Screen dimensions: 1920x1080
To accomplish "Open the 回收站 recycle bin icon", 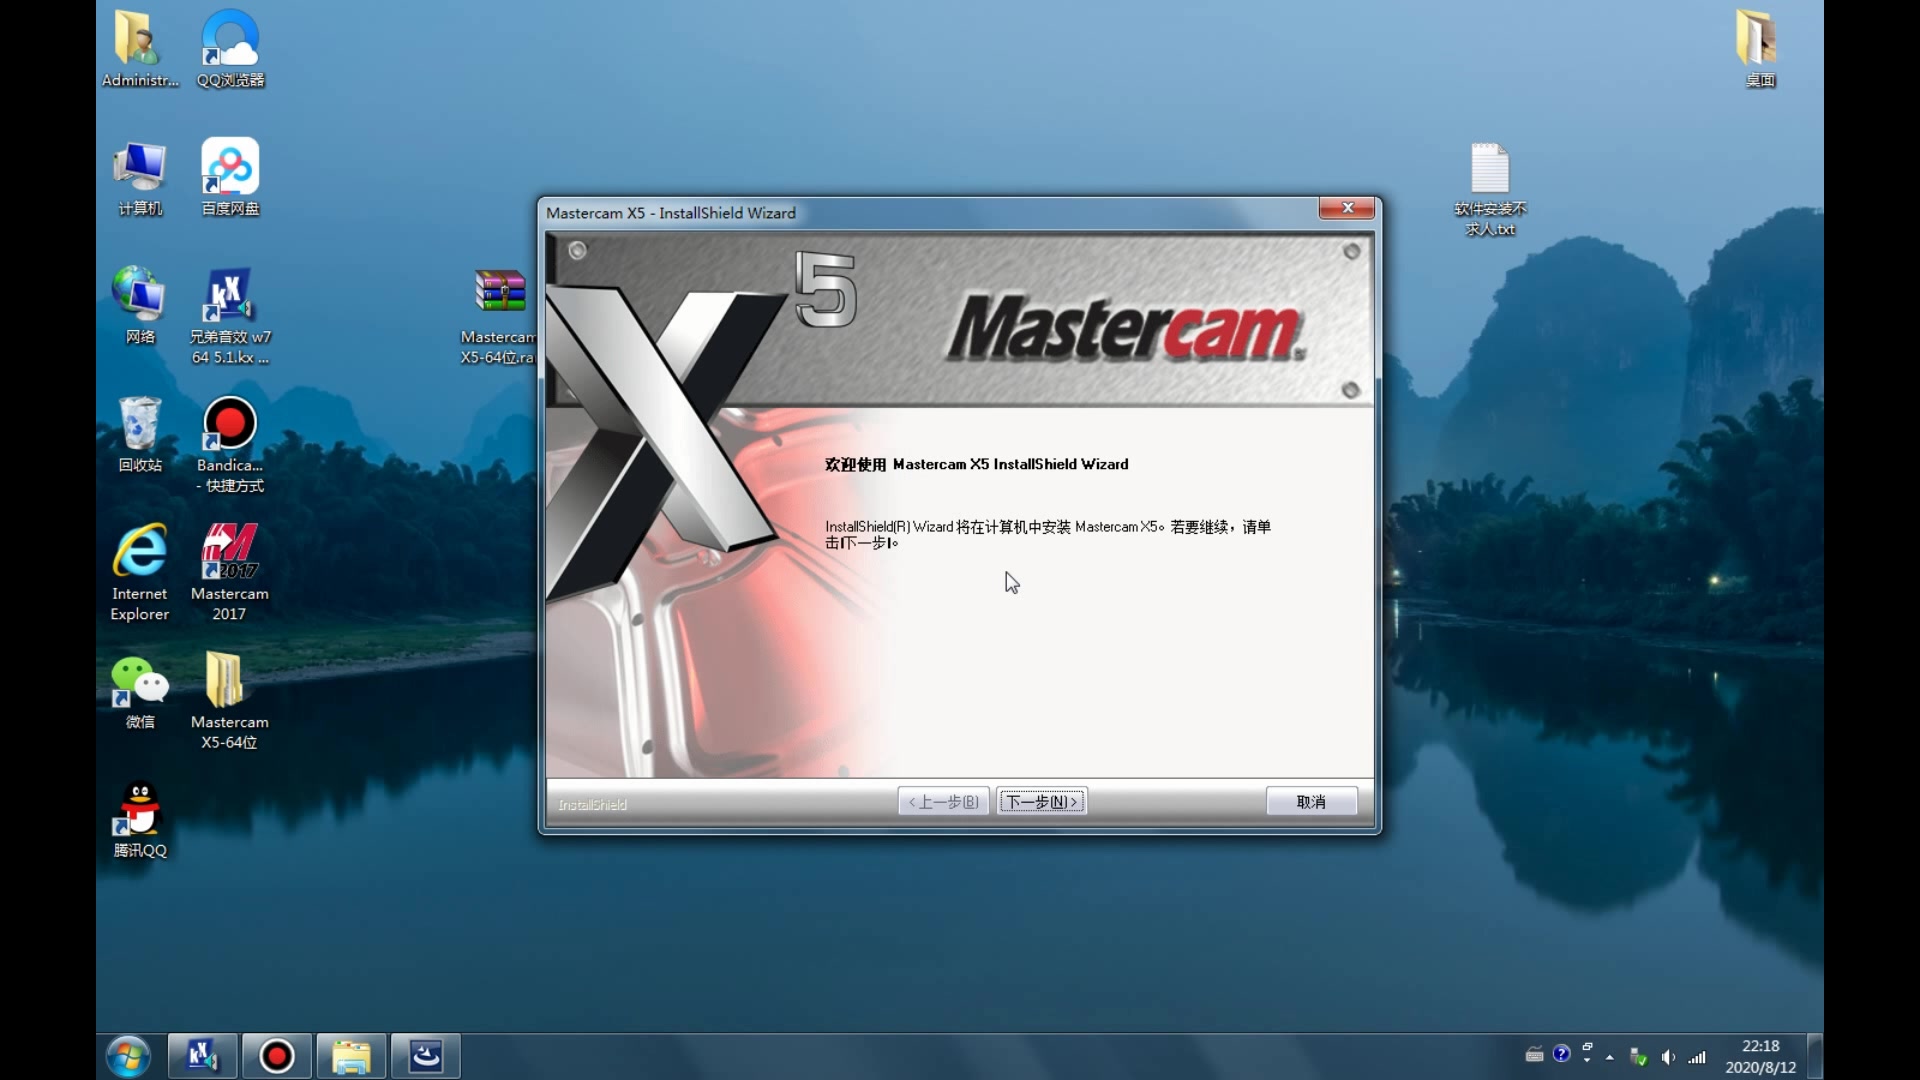I will pos(140,434).
